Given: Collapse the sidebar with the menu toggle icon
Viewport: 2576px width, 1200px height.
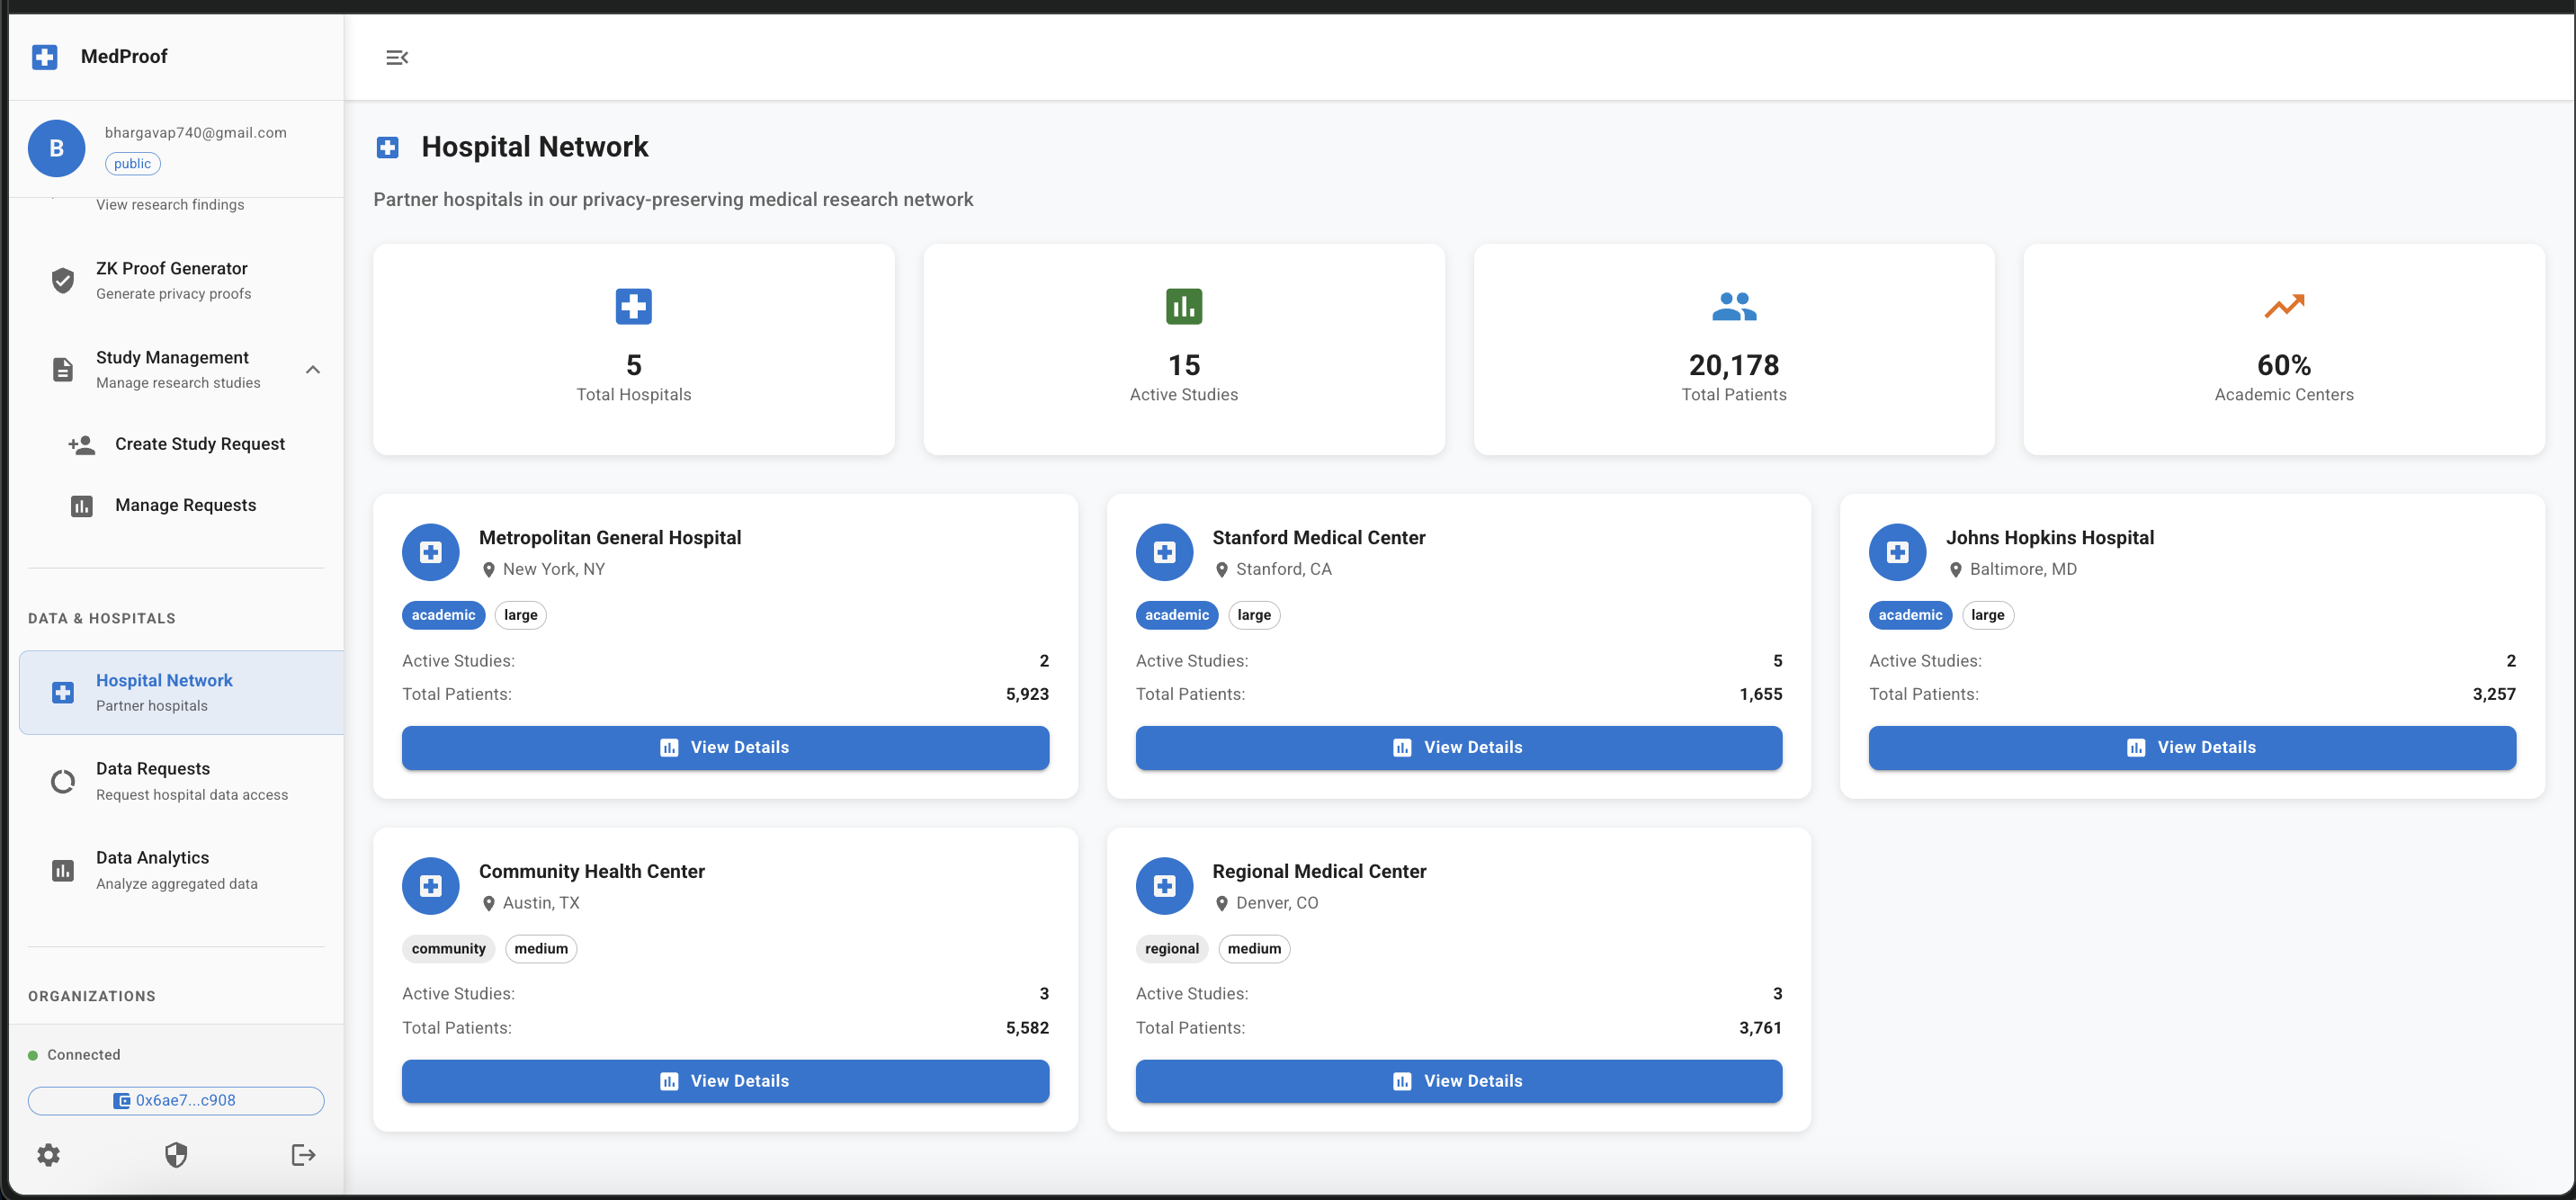Looking at the screenshot, I should click(397, 57).
